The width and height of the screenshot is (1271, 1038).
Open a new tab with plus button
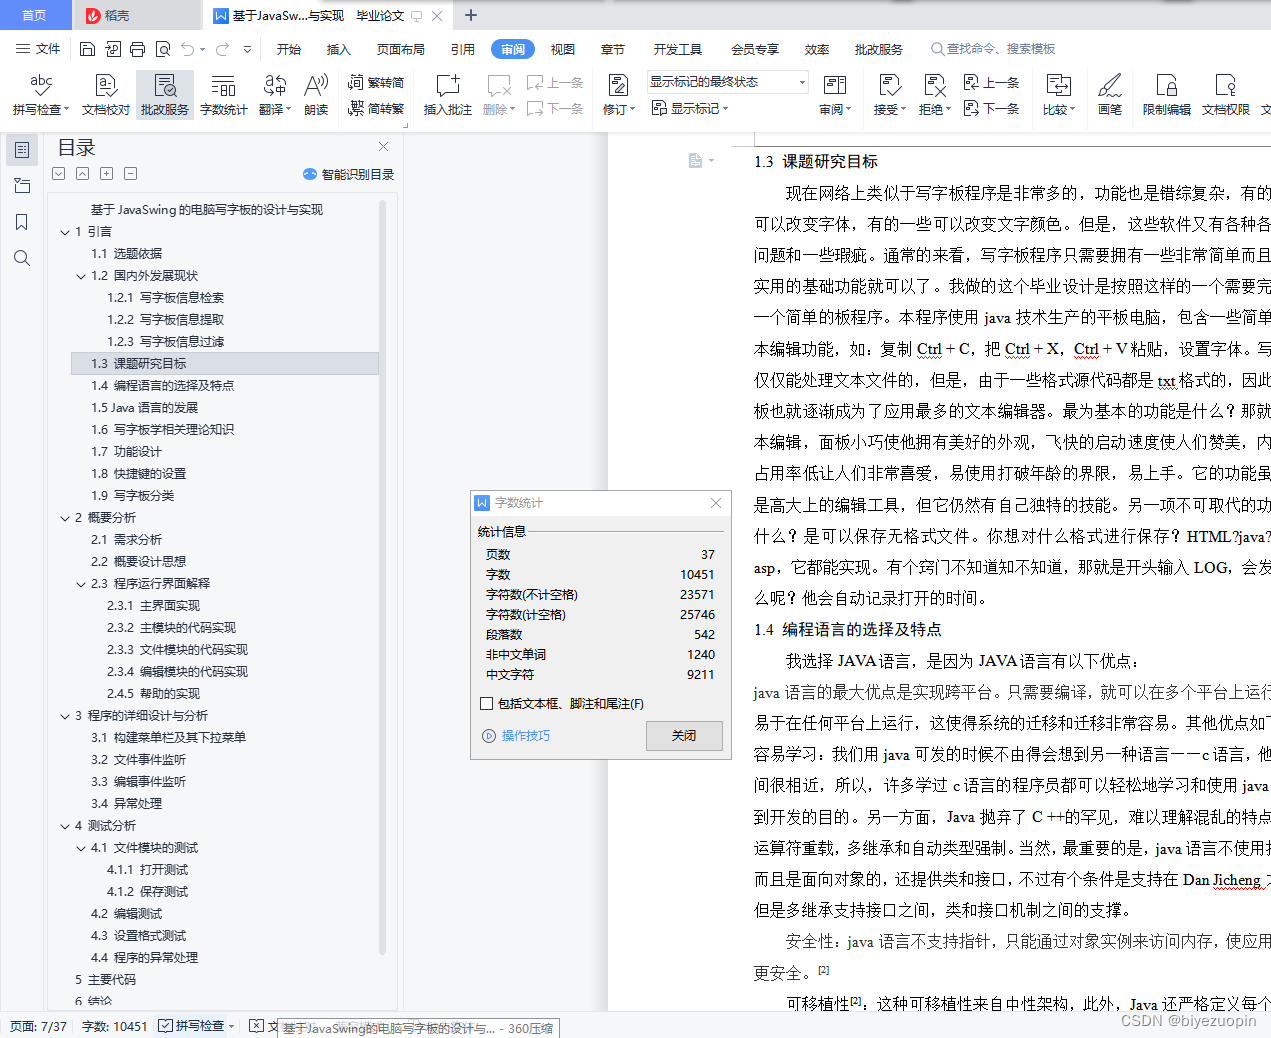(x=471, y=15)
